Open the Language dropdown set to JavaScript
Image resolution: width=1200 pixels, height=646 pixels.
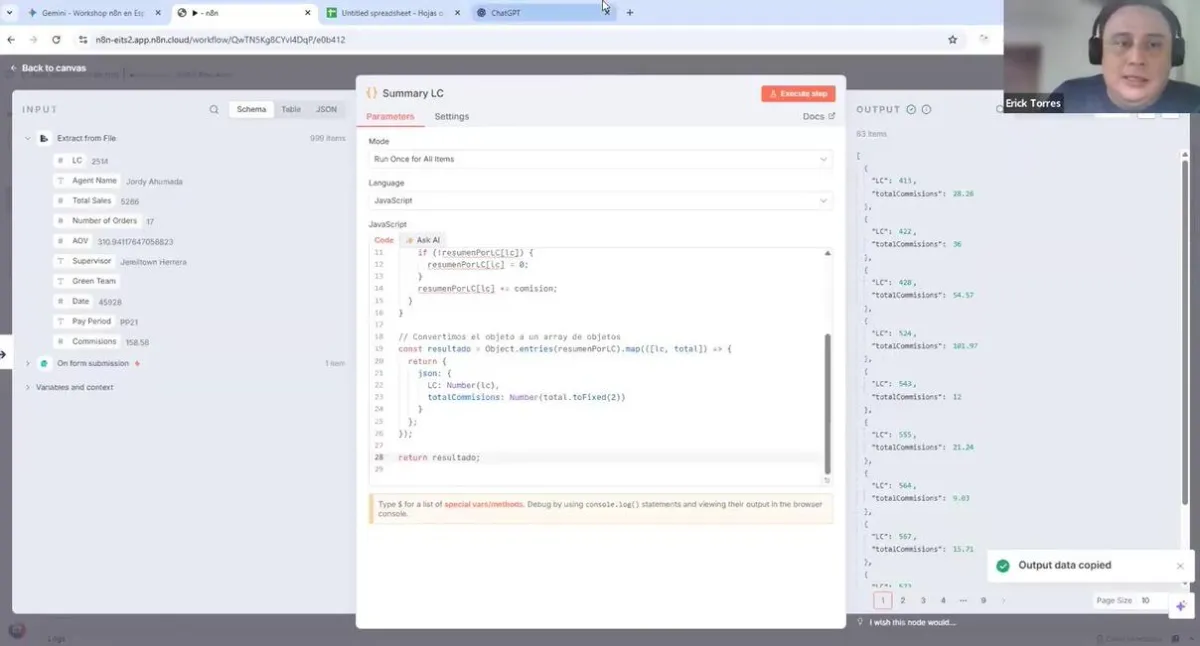click(600, 201)
